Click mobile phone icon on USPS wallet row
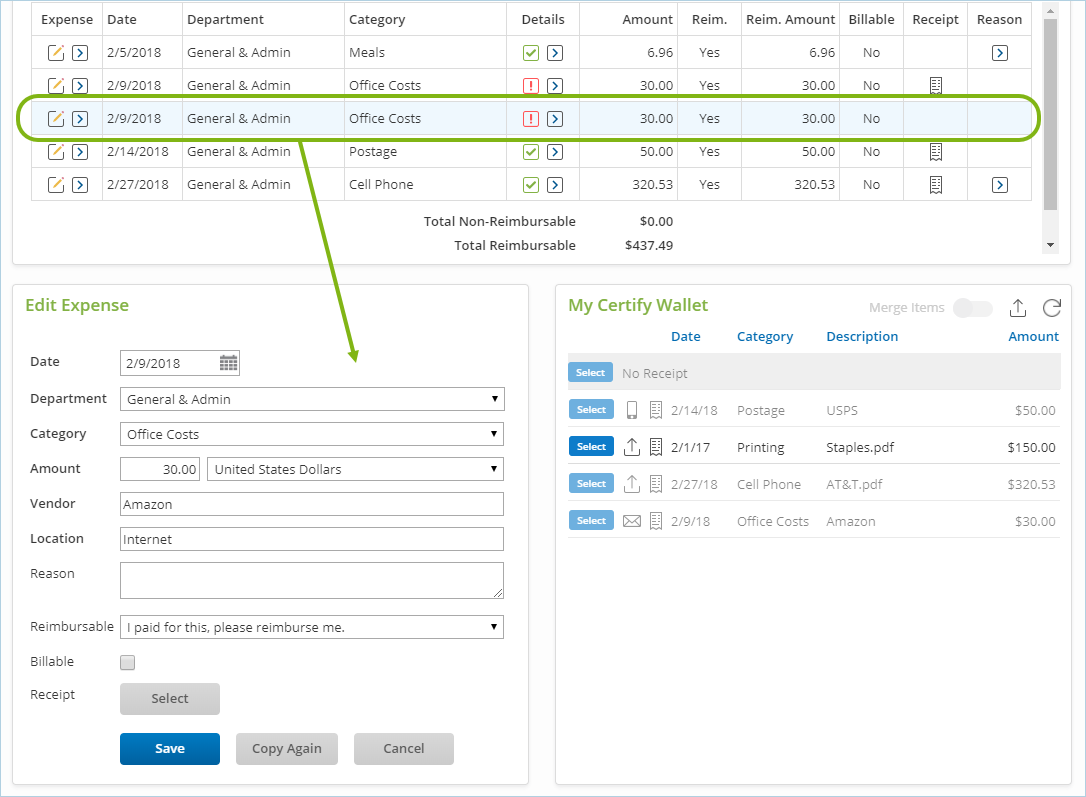This screenshot has height=797, width=1086. click(632, 410)
